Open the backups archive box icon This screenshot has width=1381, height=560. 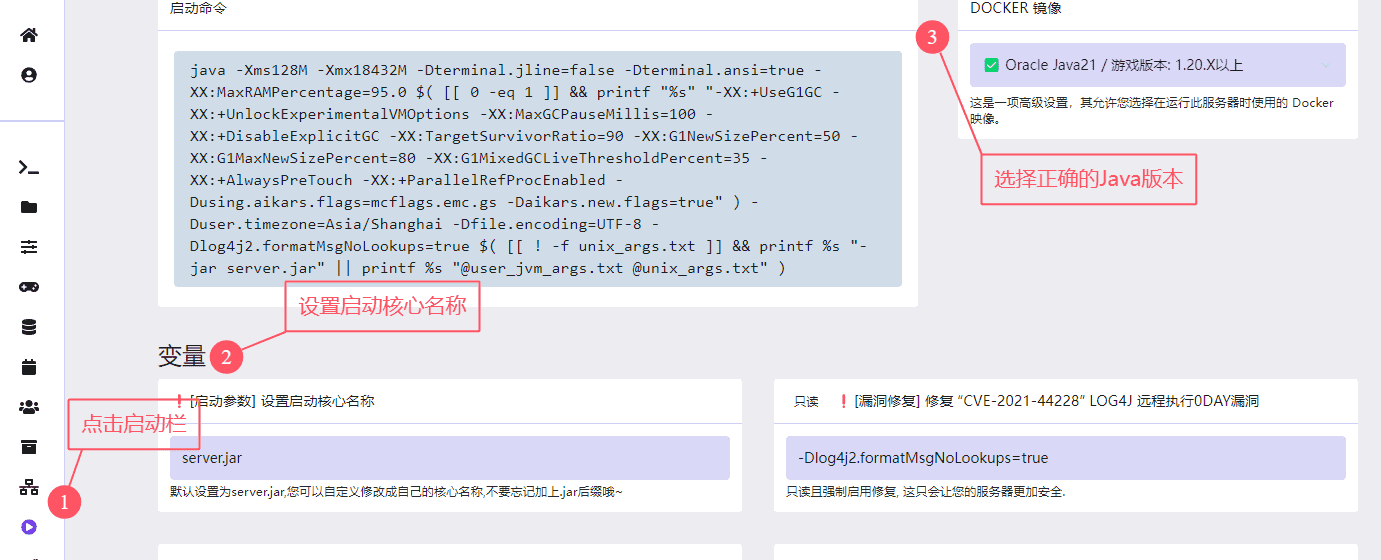pos(29,447)
